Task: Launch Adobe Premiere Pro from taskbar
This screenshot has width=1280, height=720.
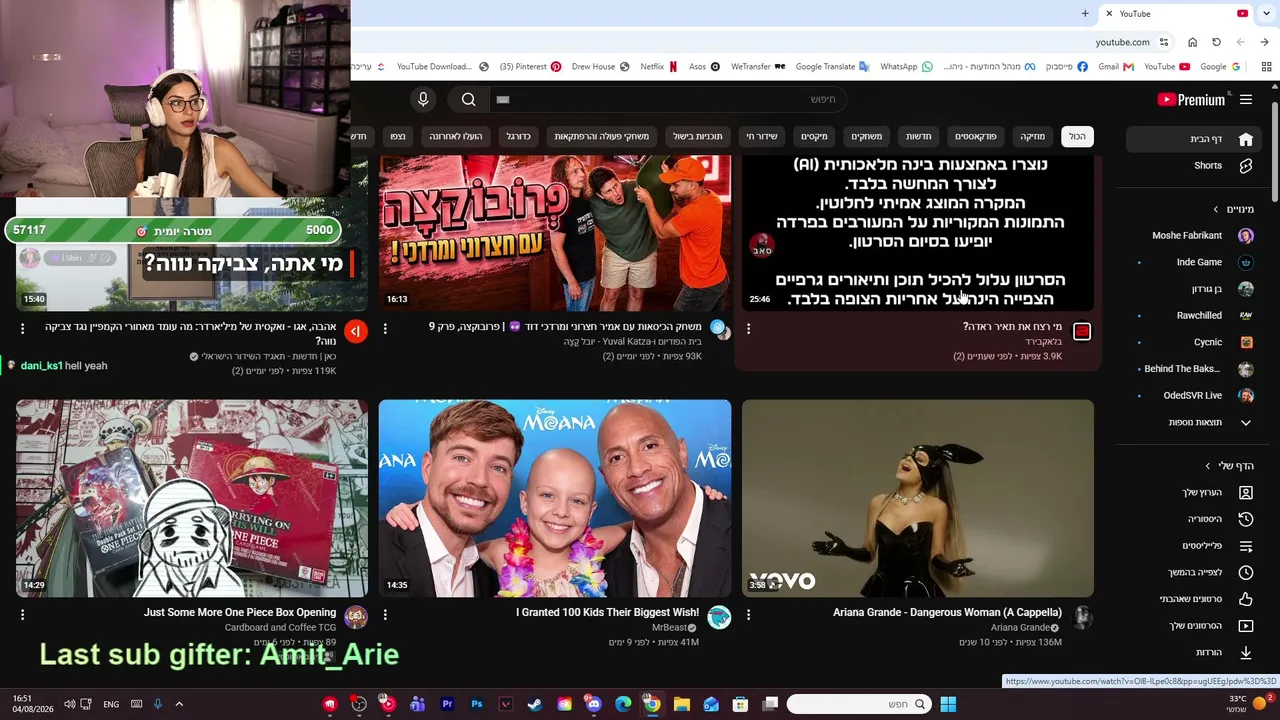Action: tap(447, 704)
